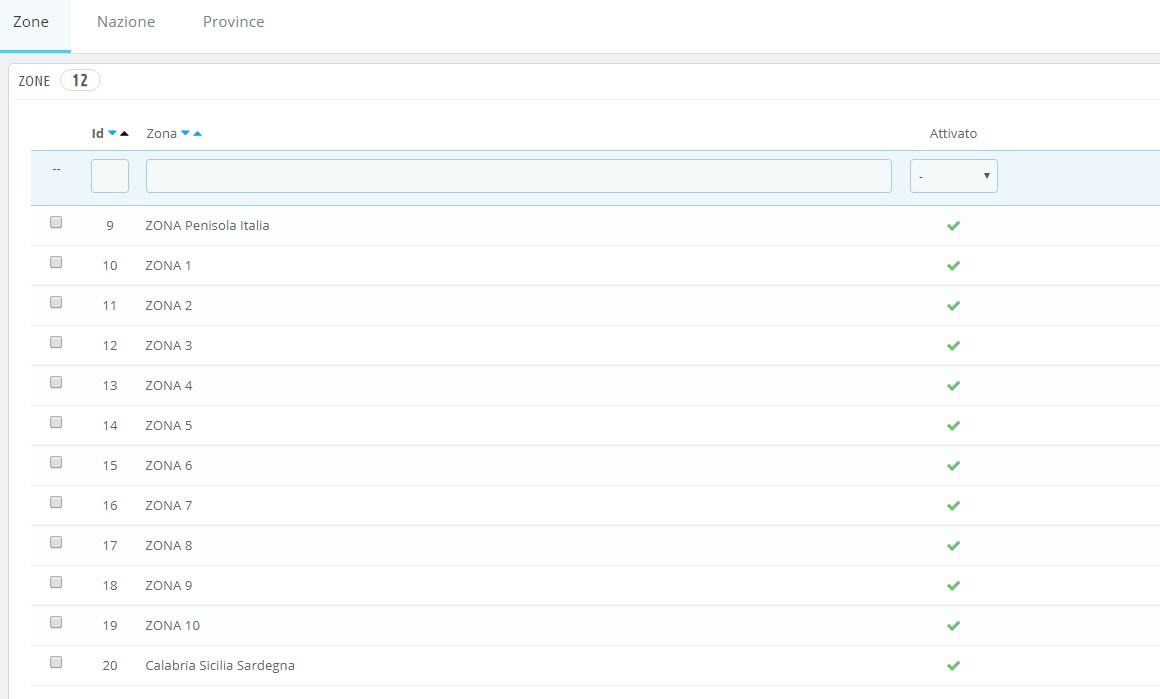Tick the ZONA 3 row checkbox
Image resolution: width=1160 pixels, height=699 pixels.
click(55, 342)
